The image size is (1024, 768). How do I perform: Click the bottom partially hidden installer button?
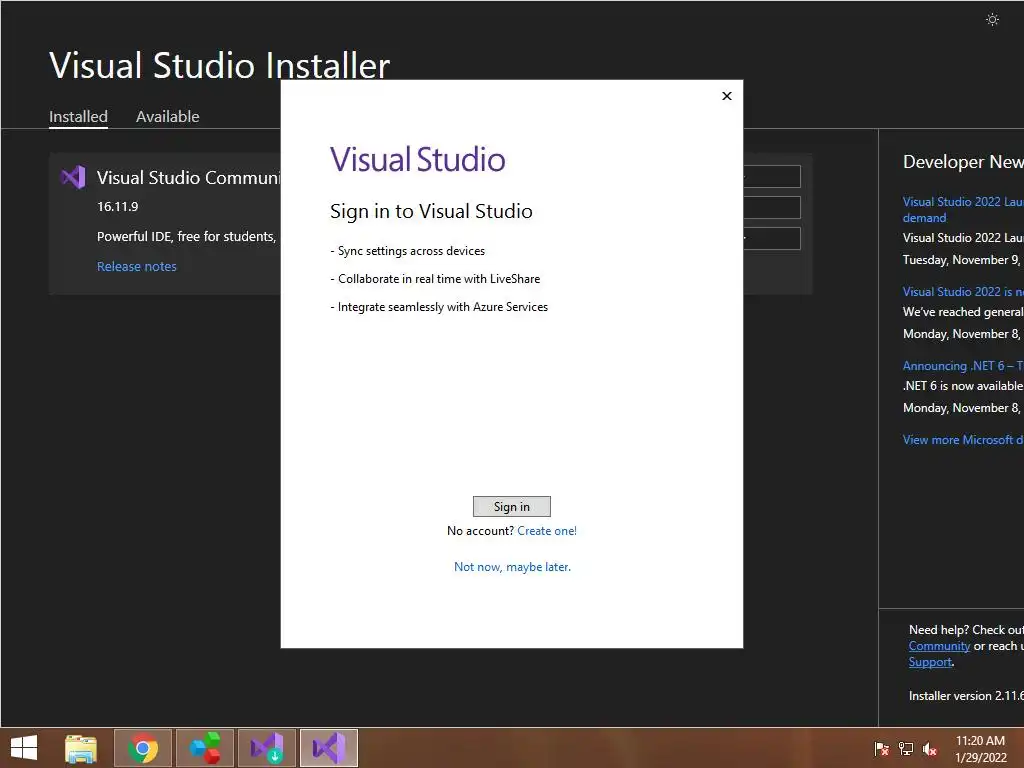pos(772,238)
